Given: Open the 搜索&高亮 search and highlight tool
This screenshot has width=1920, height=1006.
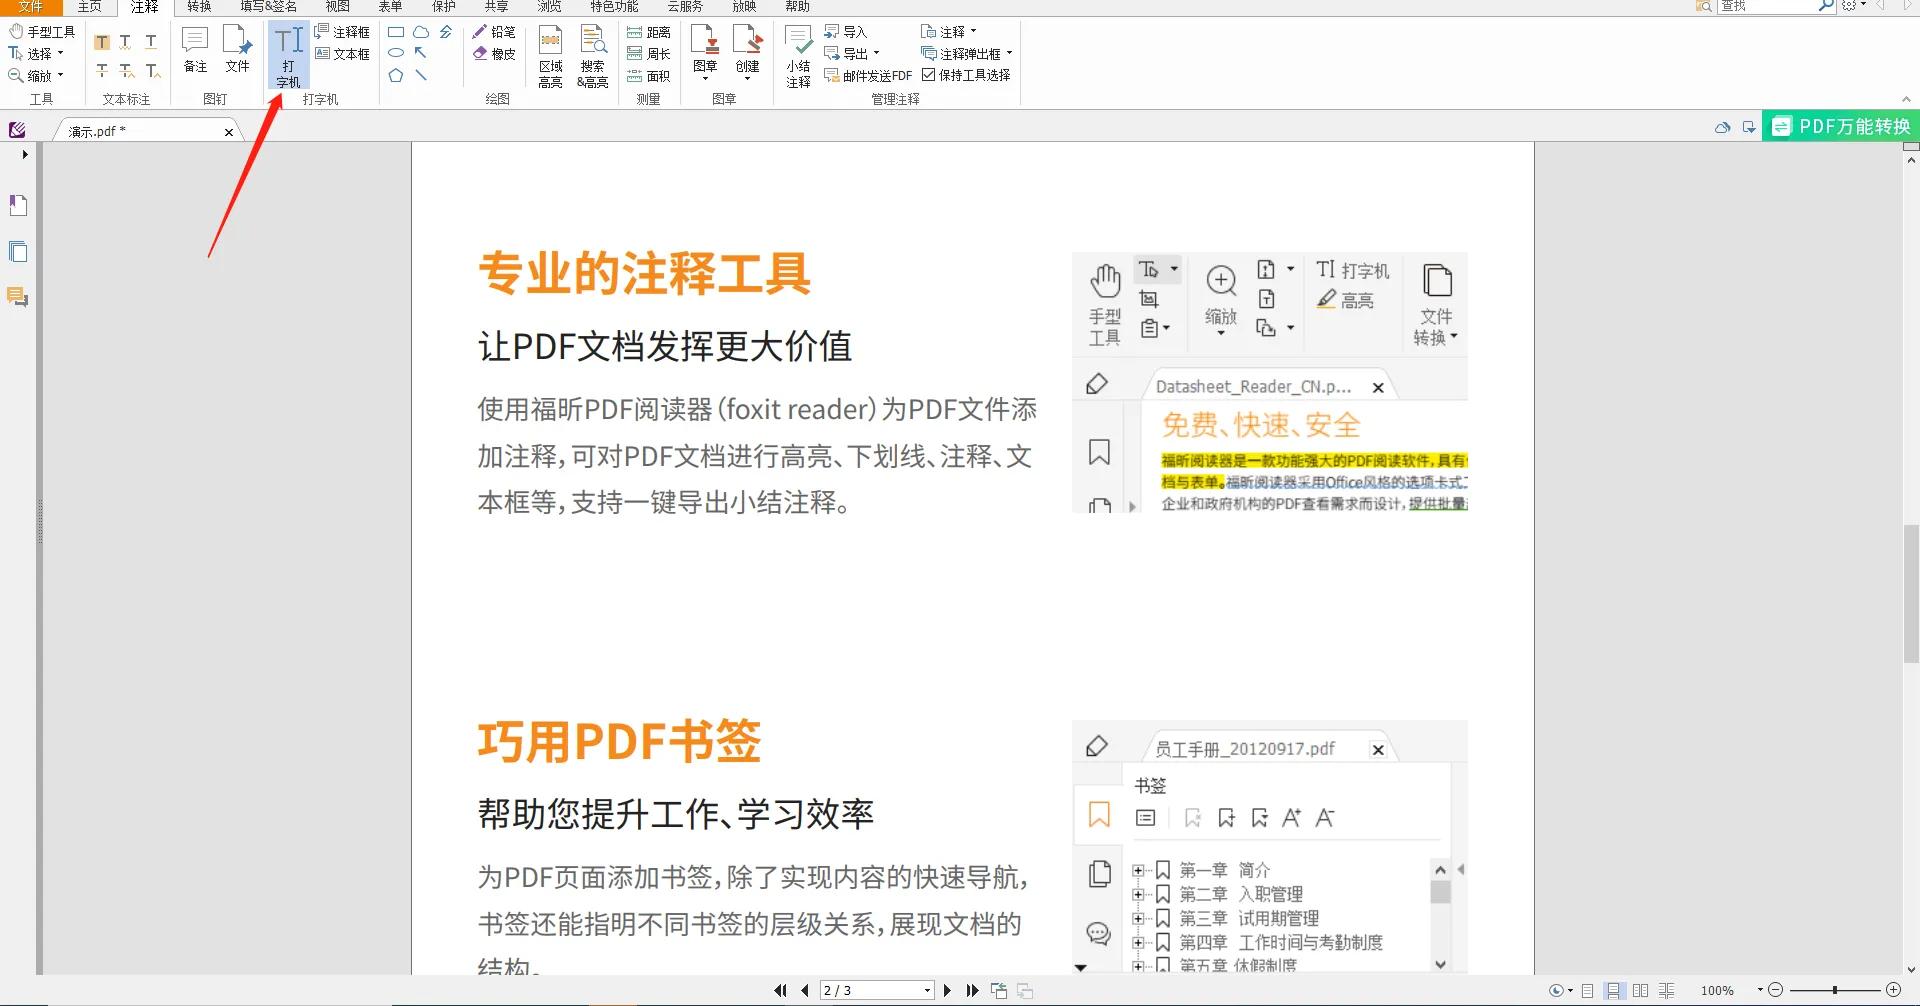Looking at the screenshot, I should pos(593,57).
